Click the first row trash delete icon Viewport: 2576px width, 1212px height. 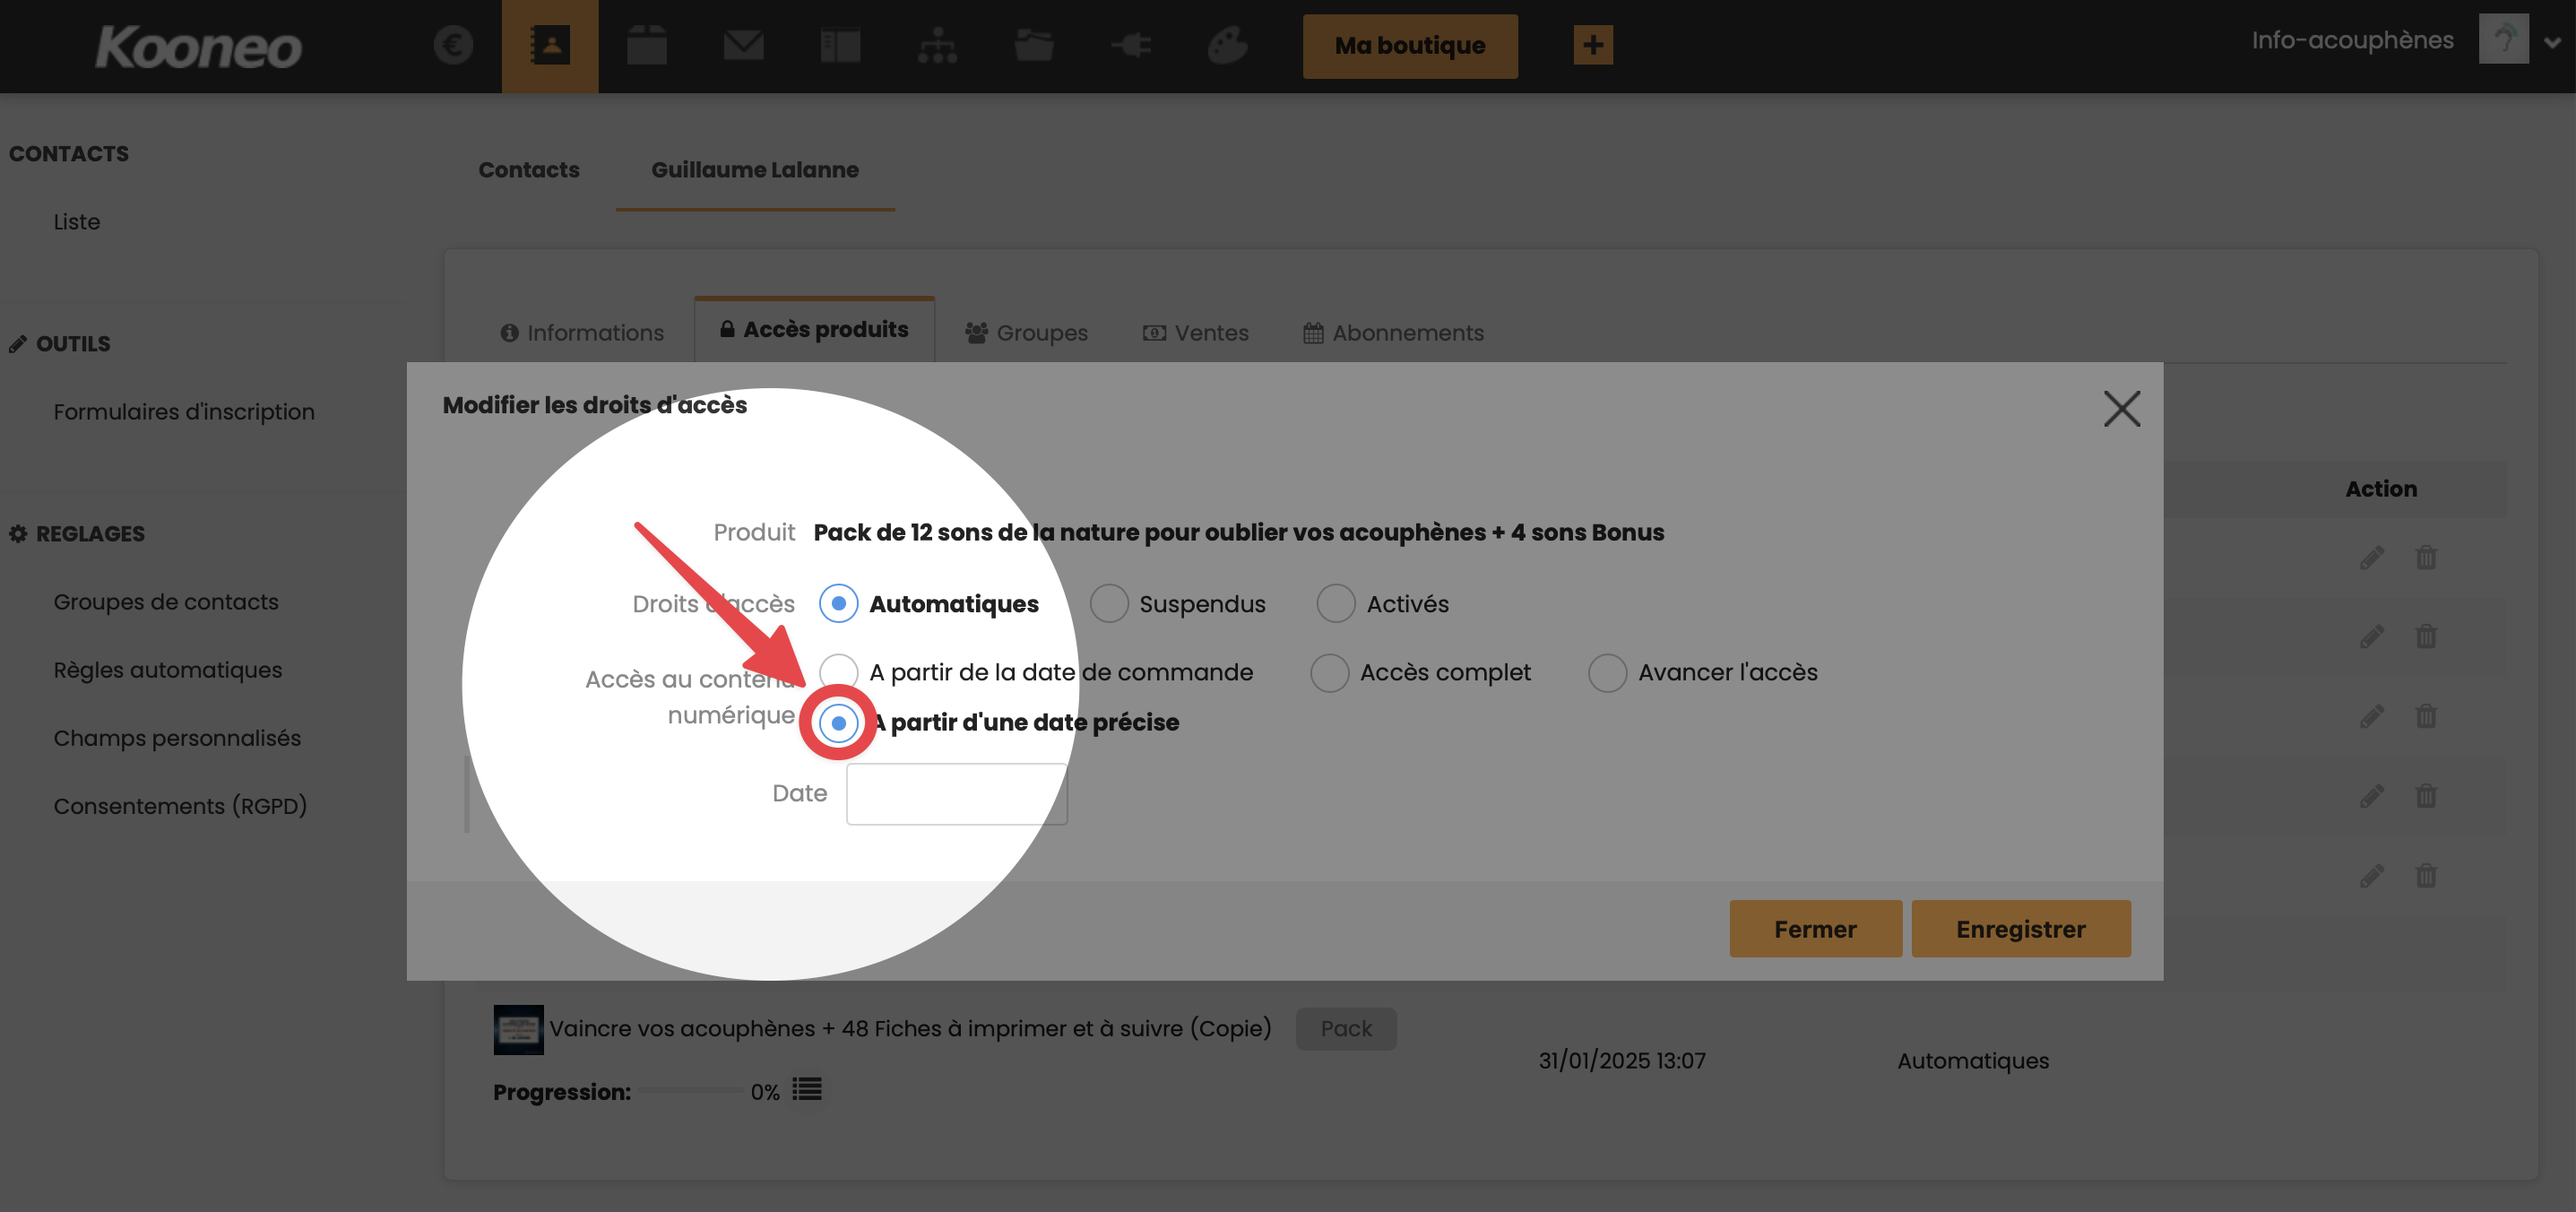[x=2426, y=557]
